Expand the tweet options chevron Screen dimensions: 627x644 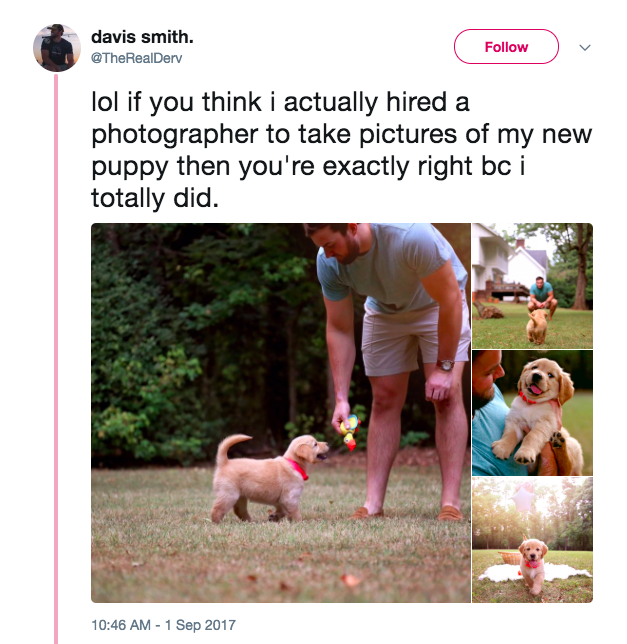(586, 47)
